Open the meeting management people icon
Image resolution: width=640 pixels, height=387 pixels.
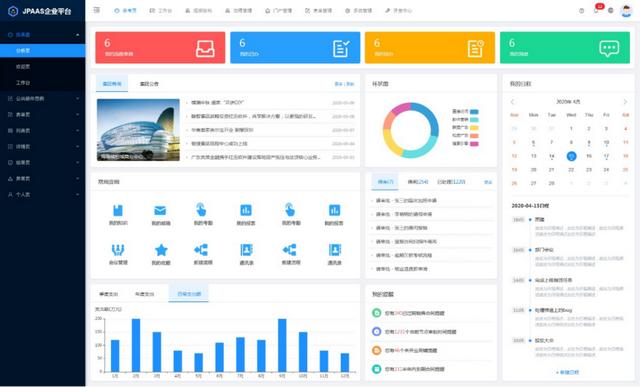coord(118,250)
